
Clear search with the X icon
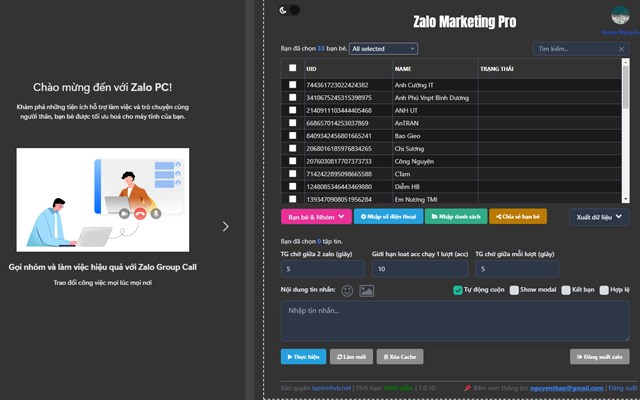click(621, 49)
